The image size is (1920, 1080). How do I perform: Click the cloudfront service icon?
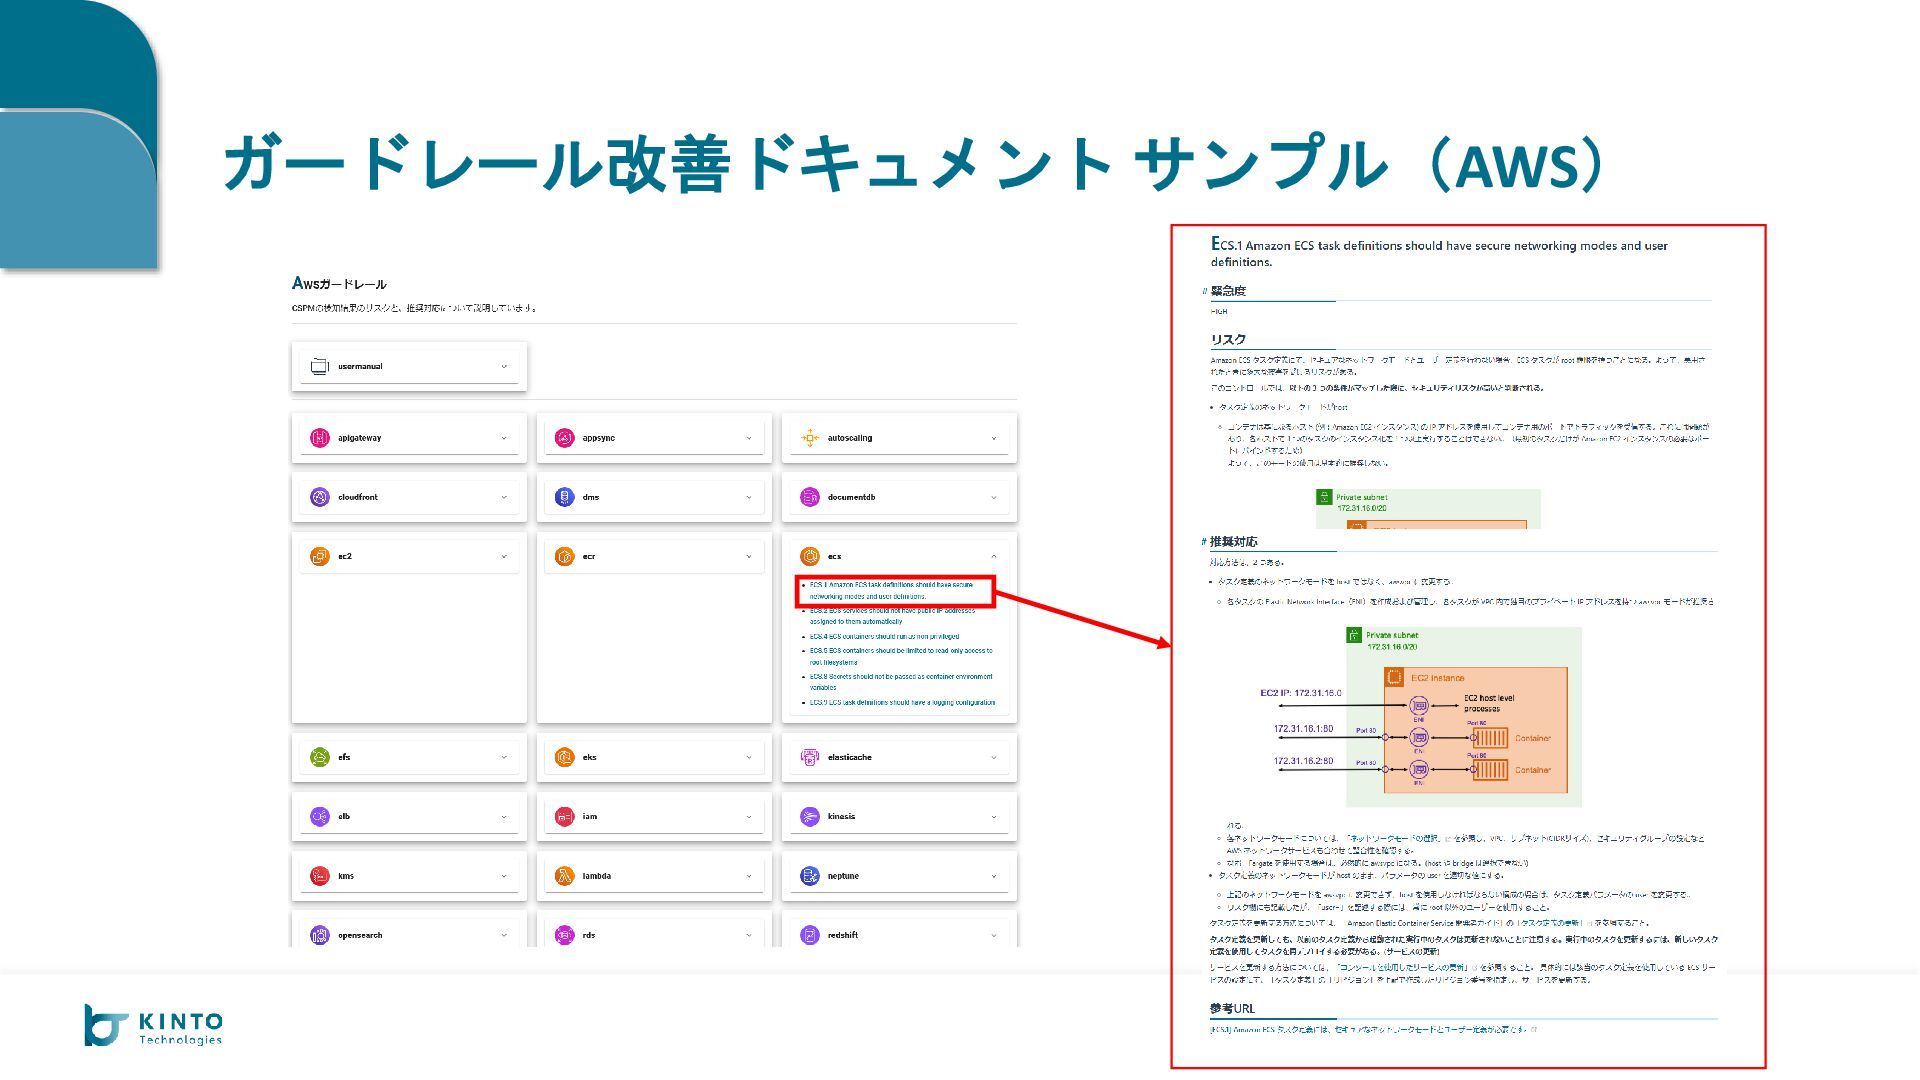click(x=319, y=497)
